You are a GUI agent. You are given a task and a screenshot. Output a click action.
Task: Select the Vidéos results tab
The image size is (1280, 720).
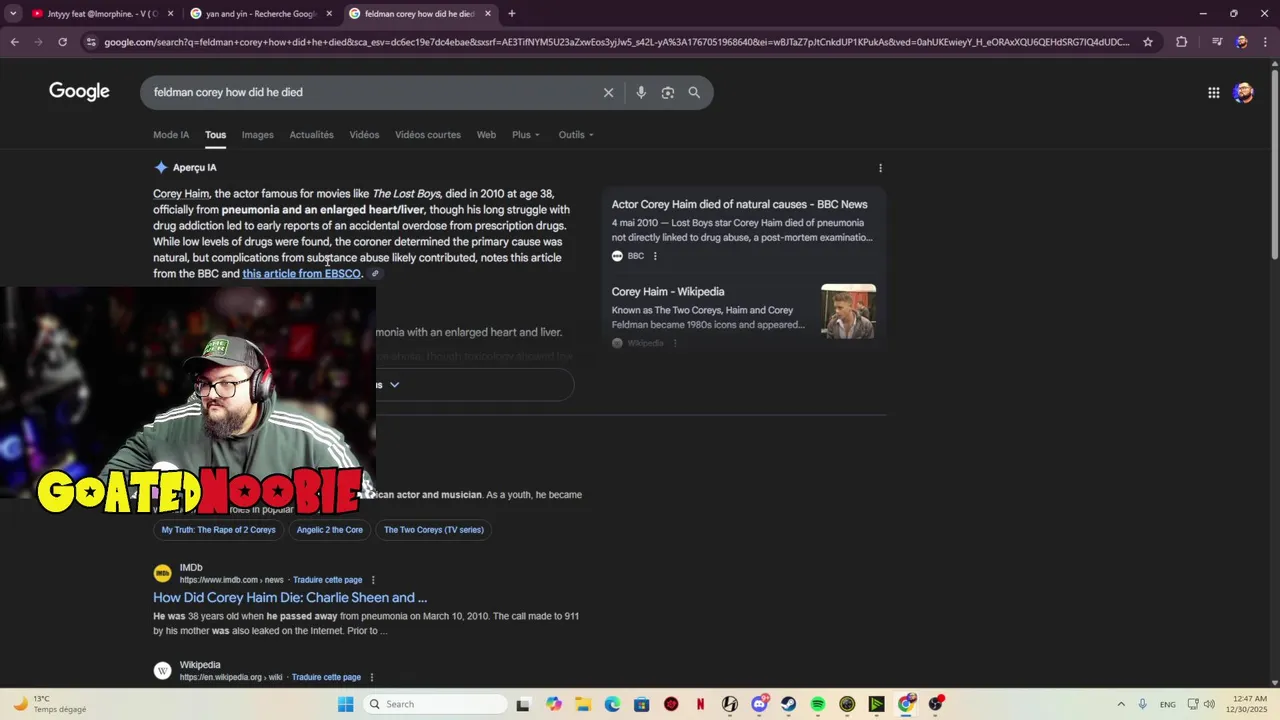tap(364, 135)
